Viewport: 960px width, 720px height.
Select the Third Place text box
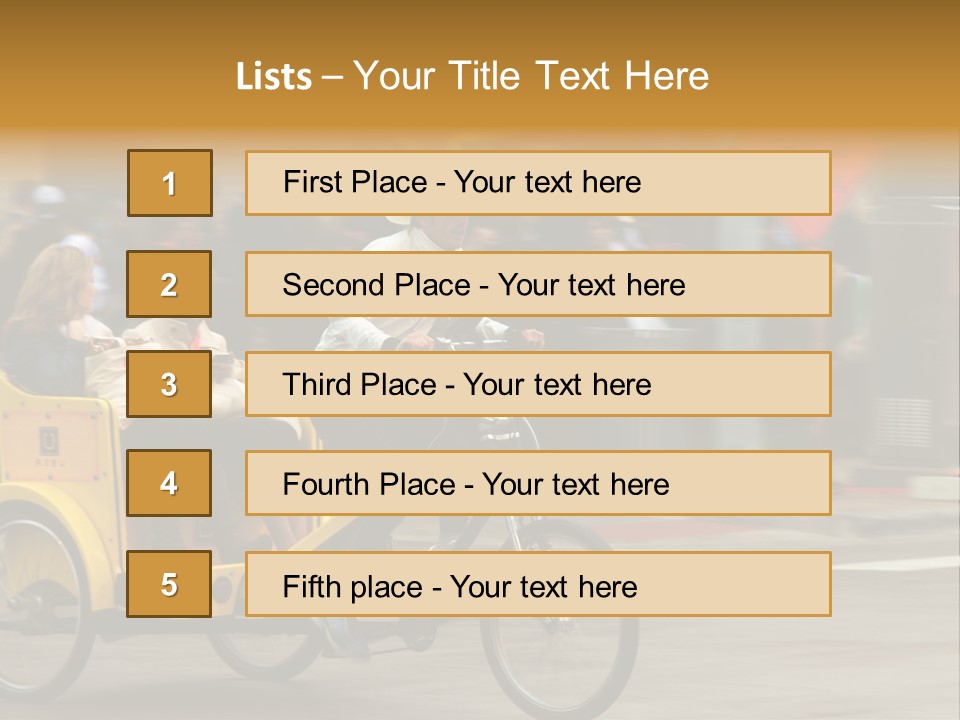click(x=538, y=384)
